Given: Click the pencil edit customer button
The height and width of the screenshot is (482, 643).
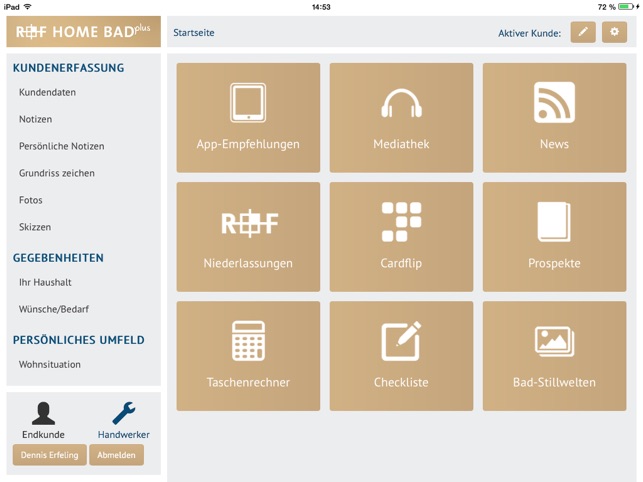Looking at the screenshot, I should [583, 32].
